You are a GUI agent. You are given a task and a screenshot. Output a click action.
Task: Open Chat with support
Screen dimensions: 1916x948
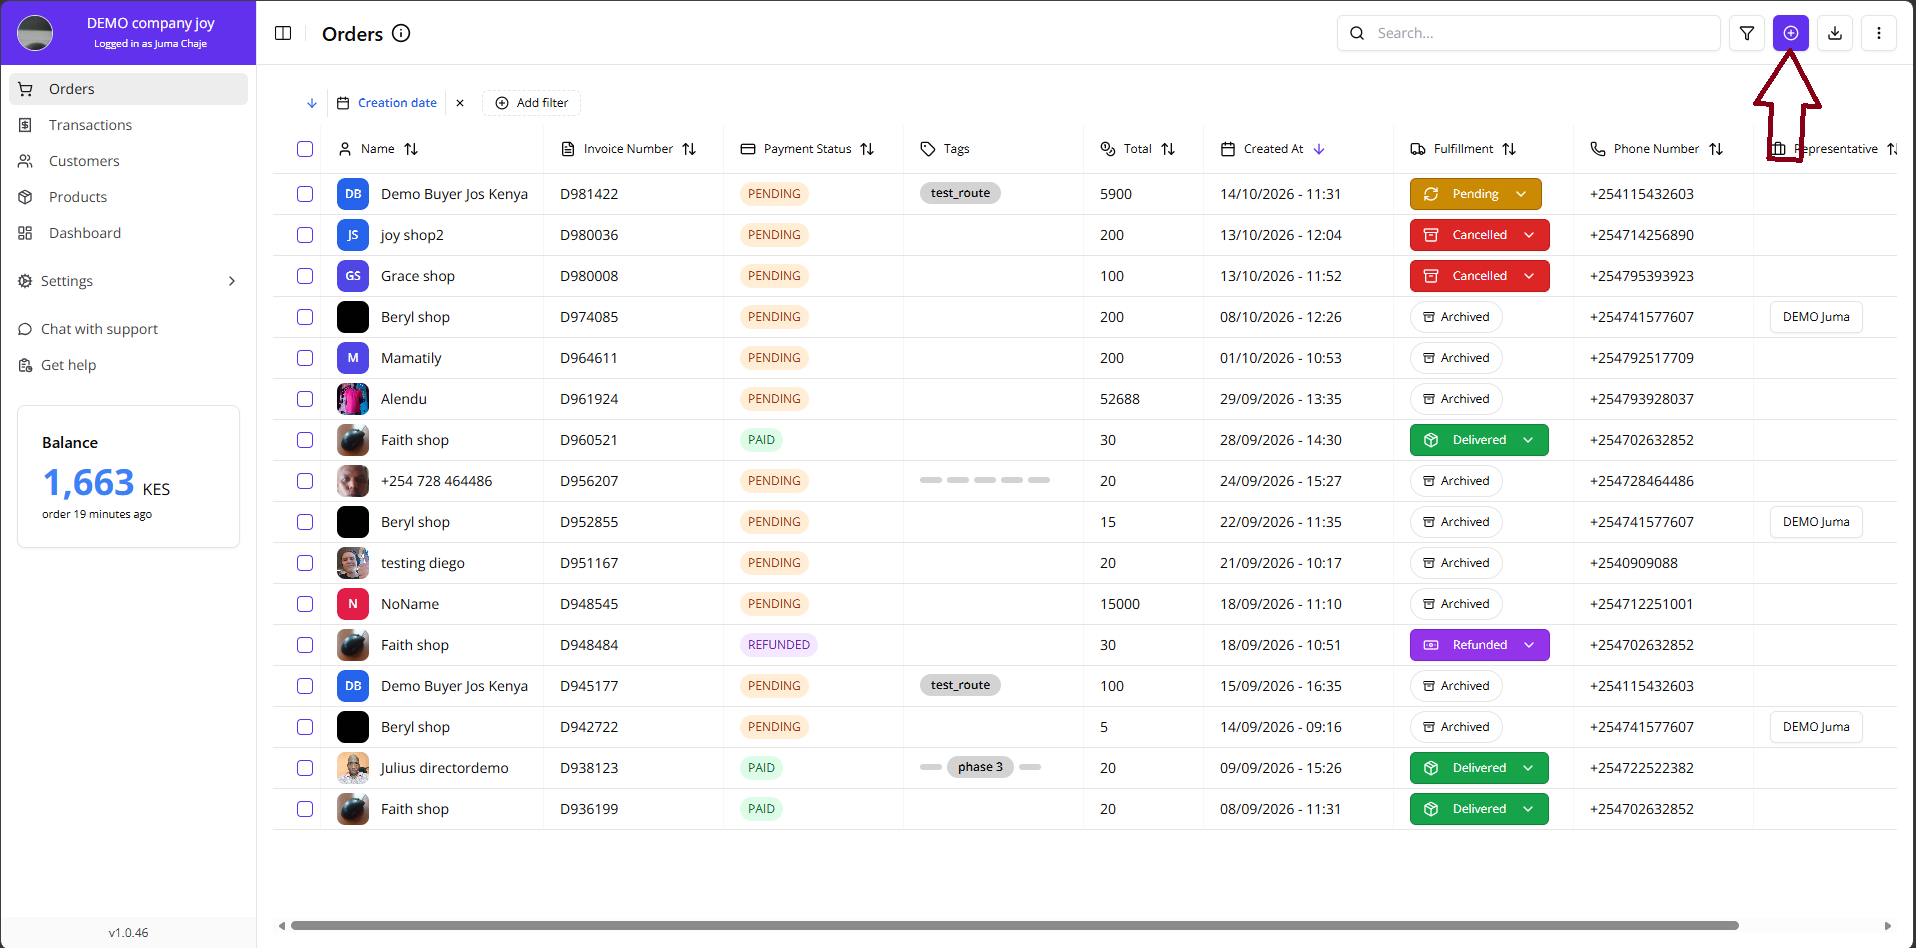(128, 329)
